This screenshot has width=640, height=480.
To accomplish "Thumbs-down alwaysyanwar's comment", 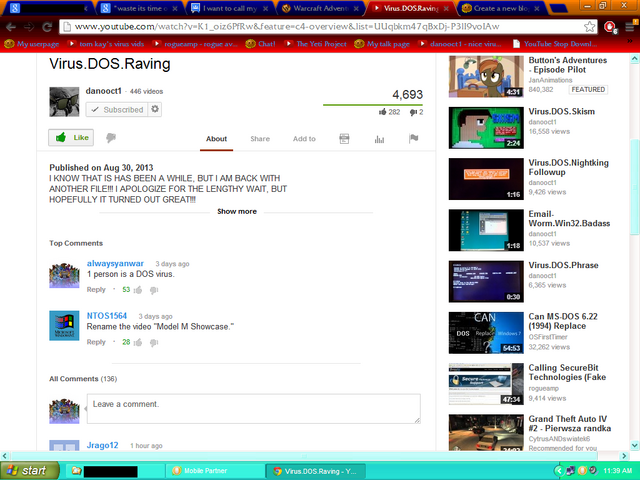I will pos(153,290).
